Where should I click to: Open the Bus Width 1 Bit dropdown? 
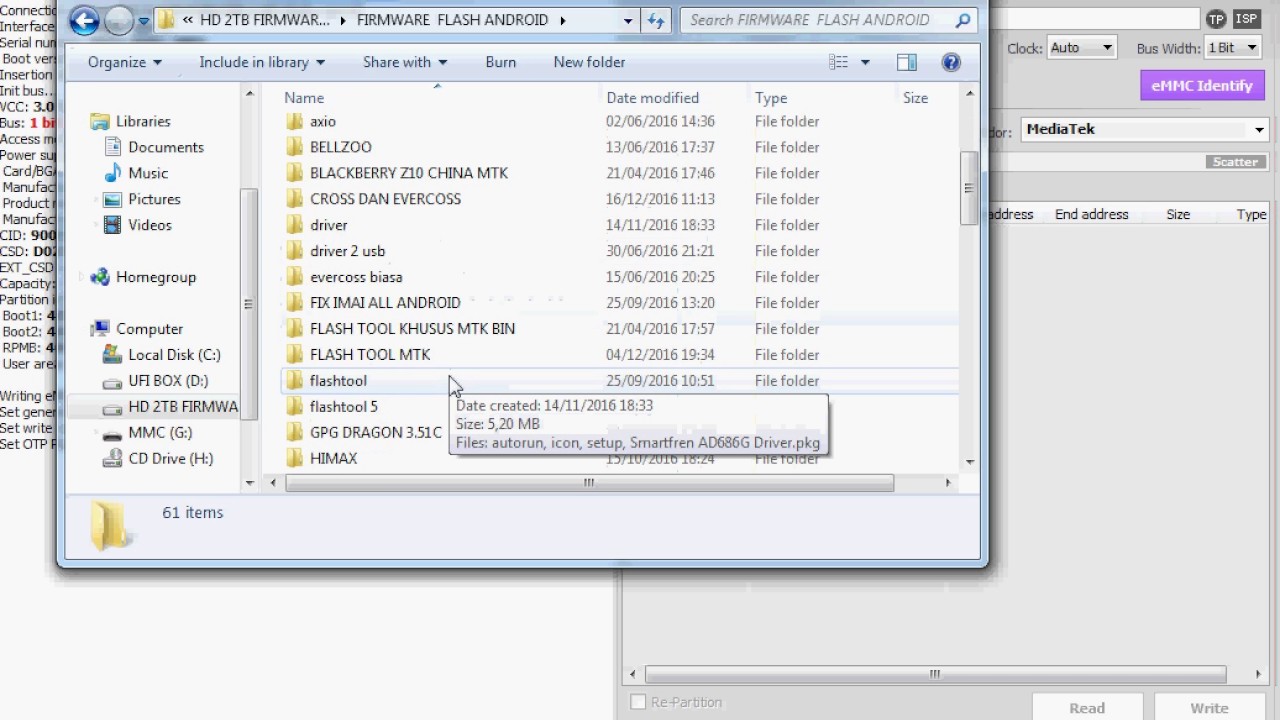(1233, 48)
